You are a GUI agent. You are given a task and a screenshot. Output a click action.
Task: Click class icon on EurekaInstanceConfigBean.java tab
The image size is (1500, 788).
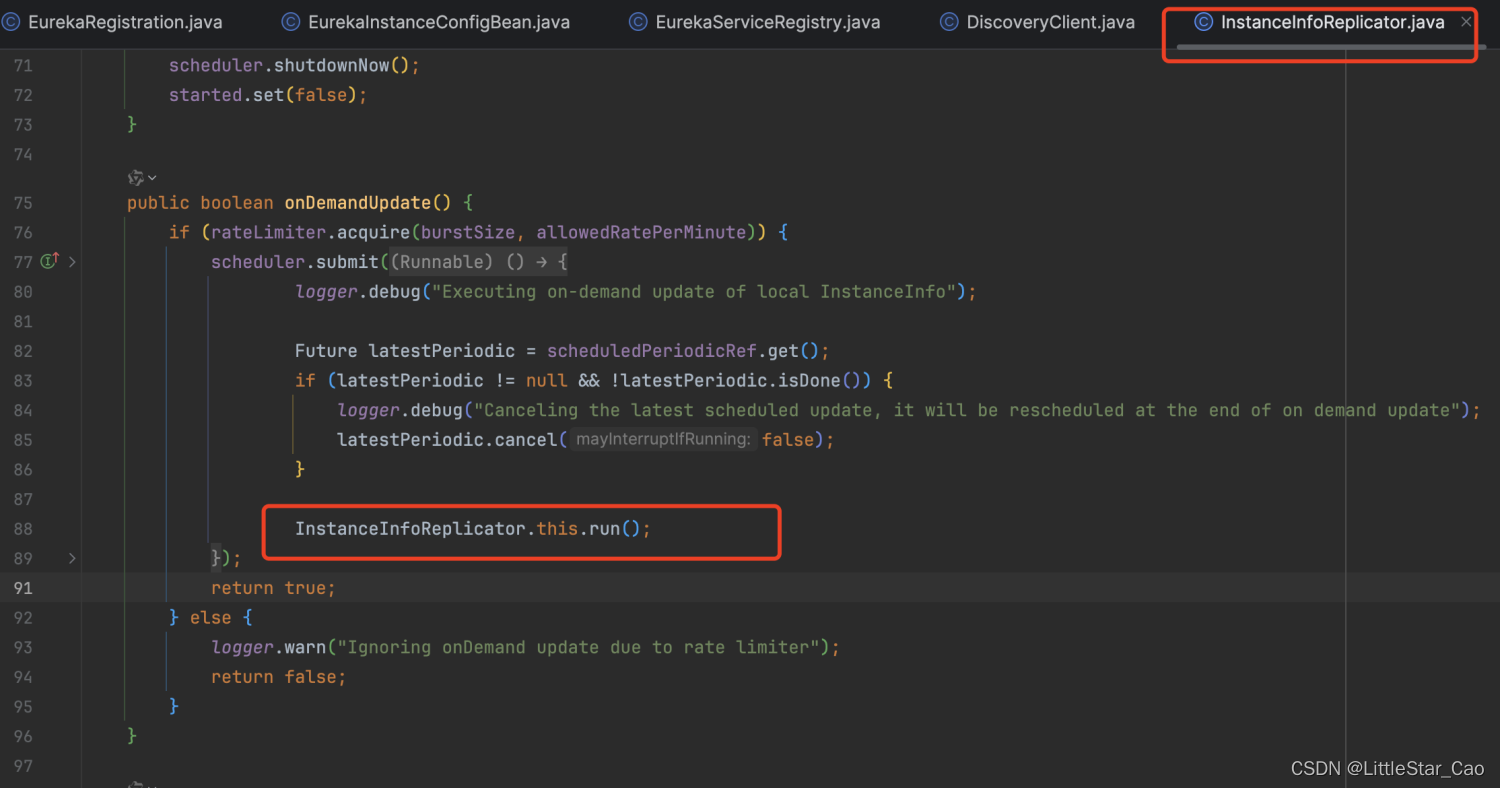[x=291, y=22]
